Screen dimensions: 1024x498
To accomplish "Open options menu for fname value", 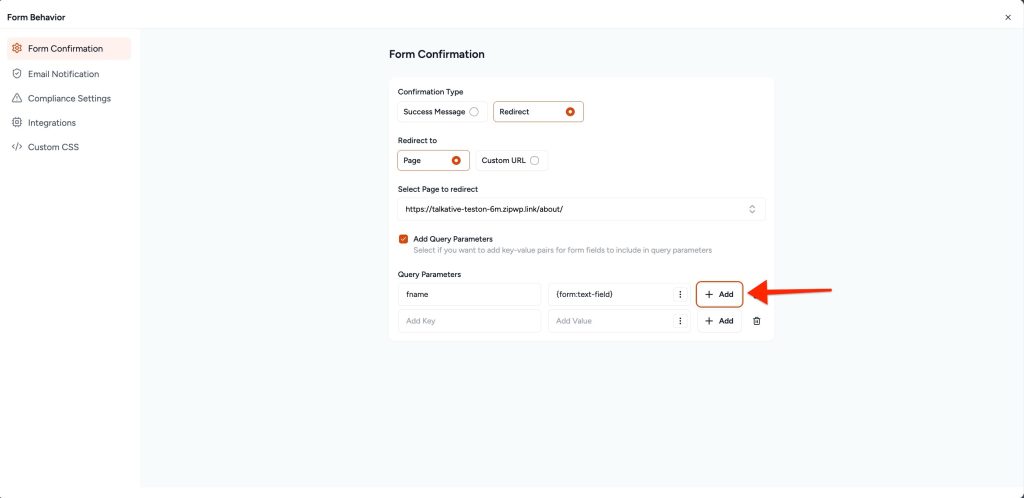I will tap(680, 295).
